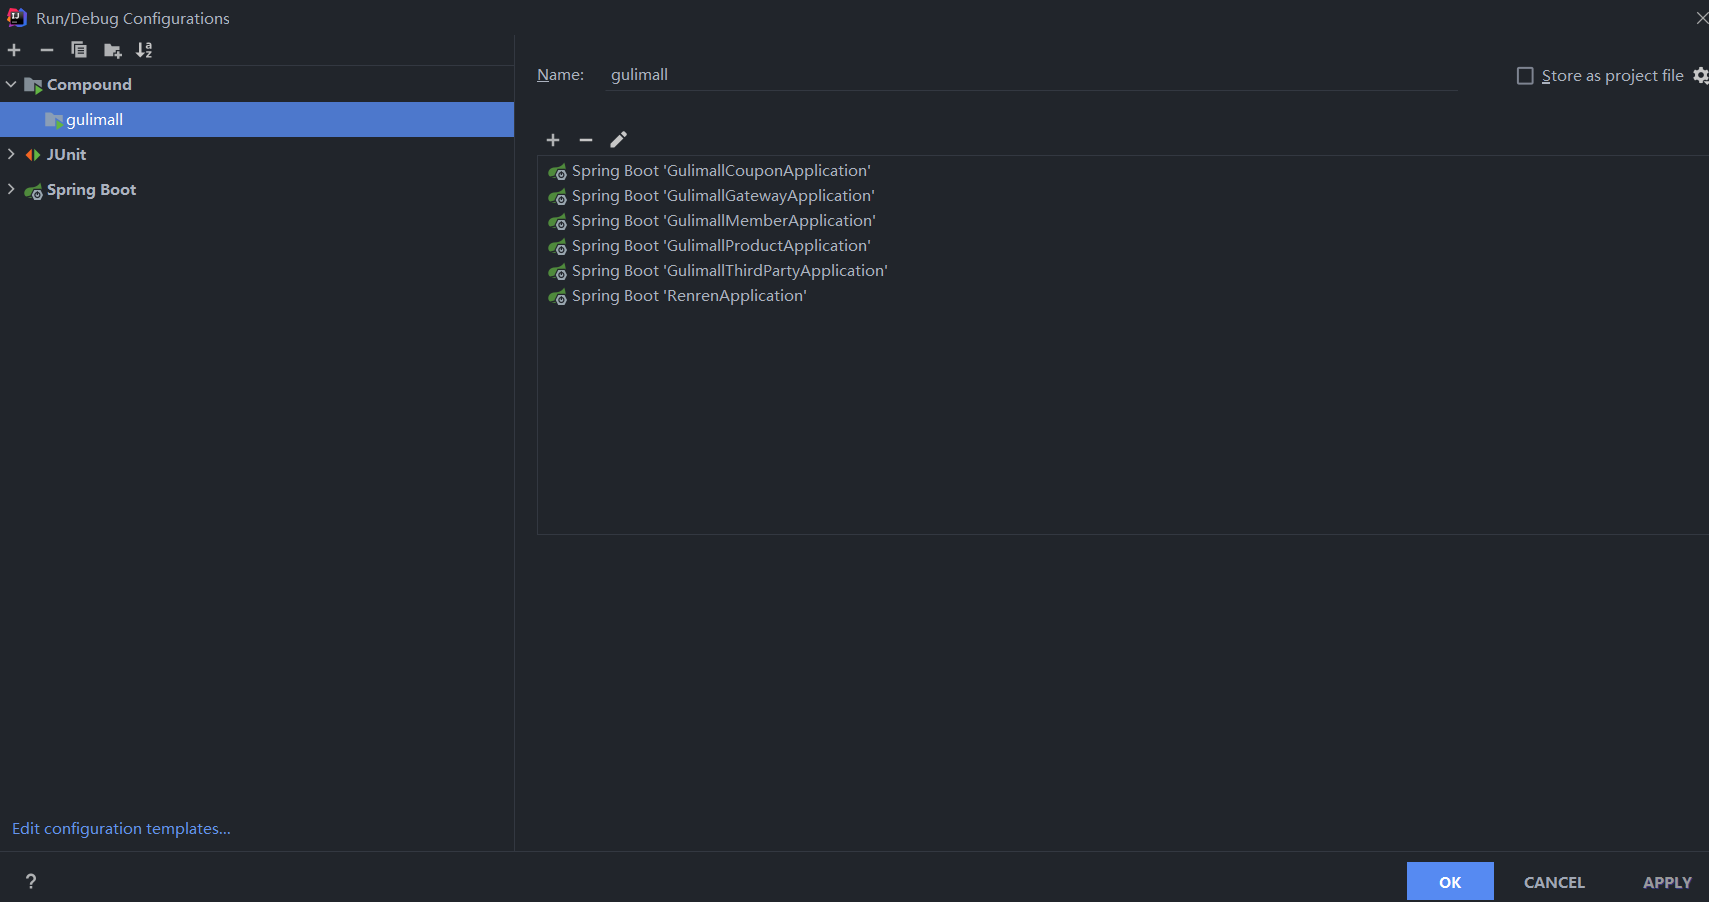Viewport: 1709px width, 902px height.
Task: Add configuration to compound list
Action: click(553, 140)
